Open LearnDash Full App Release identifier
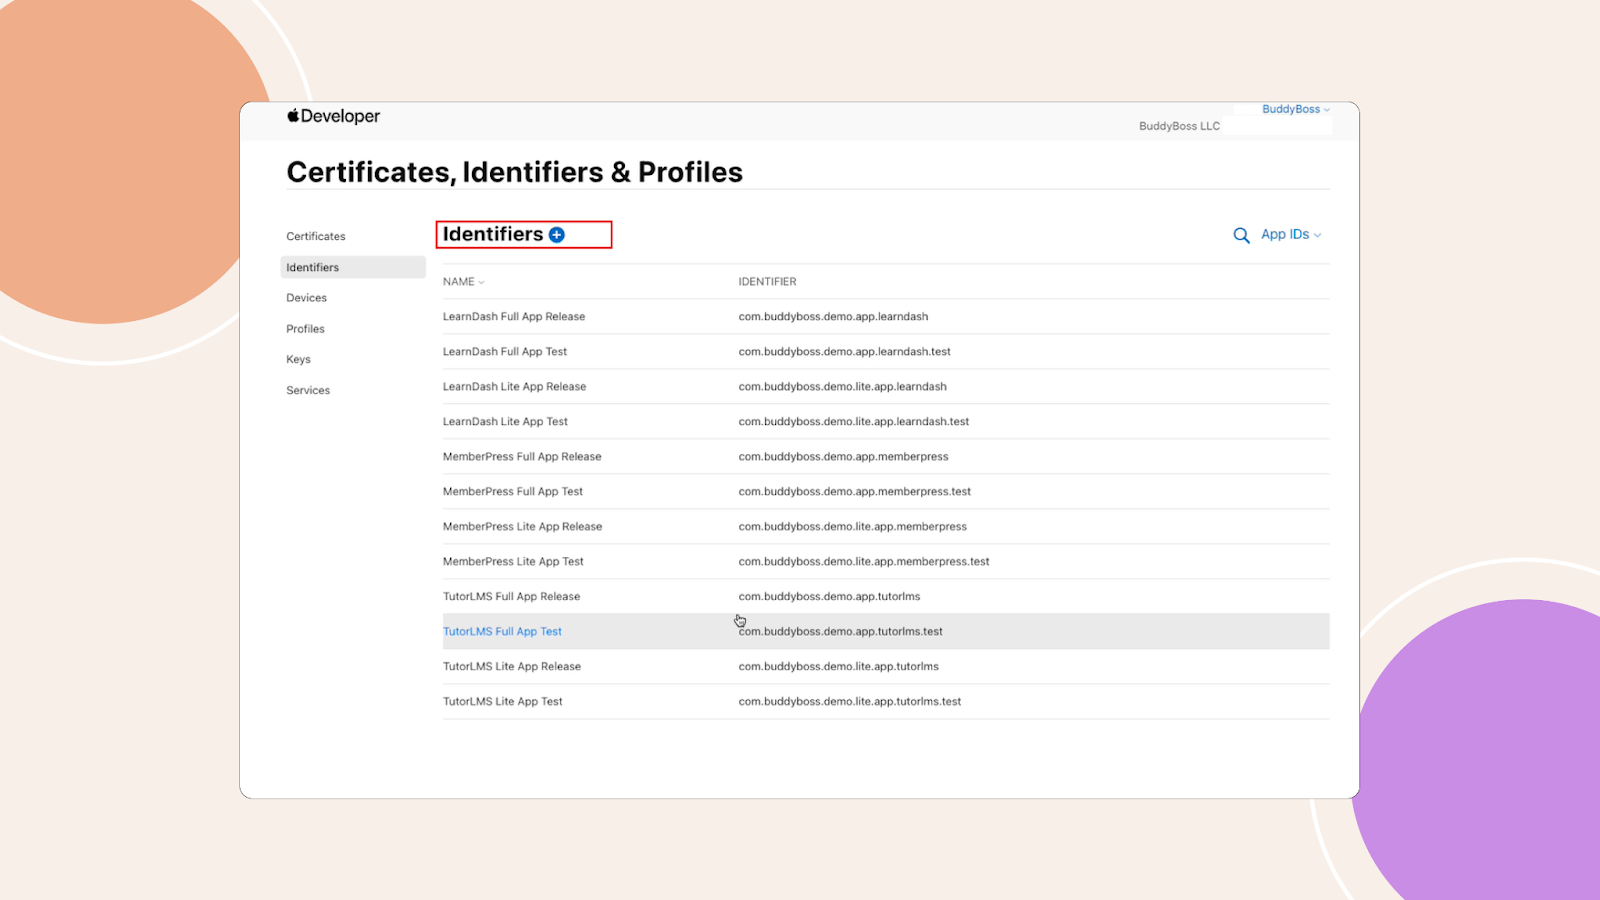The width and height of the screenshot is (1600, 900). [514, 317]
